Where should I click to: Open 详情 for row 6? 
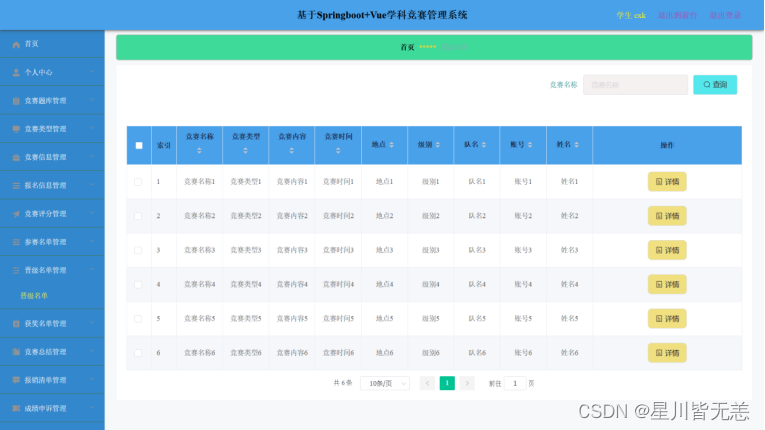pos(667,353)
